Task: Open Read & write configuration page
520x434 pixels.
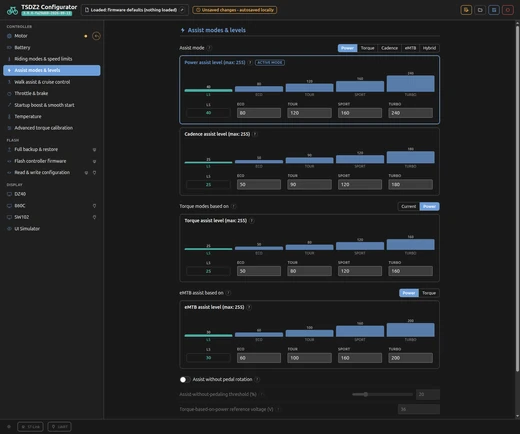Action: coord(52,173)
